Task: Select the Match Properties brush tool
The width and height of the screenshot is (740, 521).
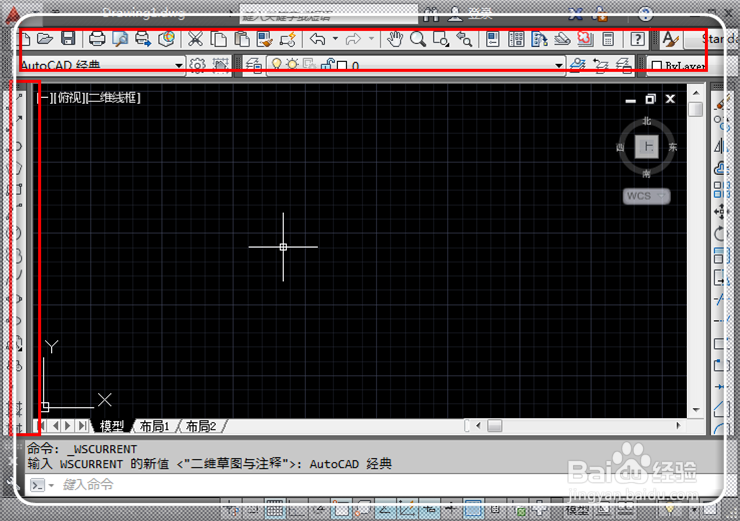Action: point(265,39)
